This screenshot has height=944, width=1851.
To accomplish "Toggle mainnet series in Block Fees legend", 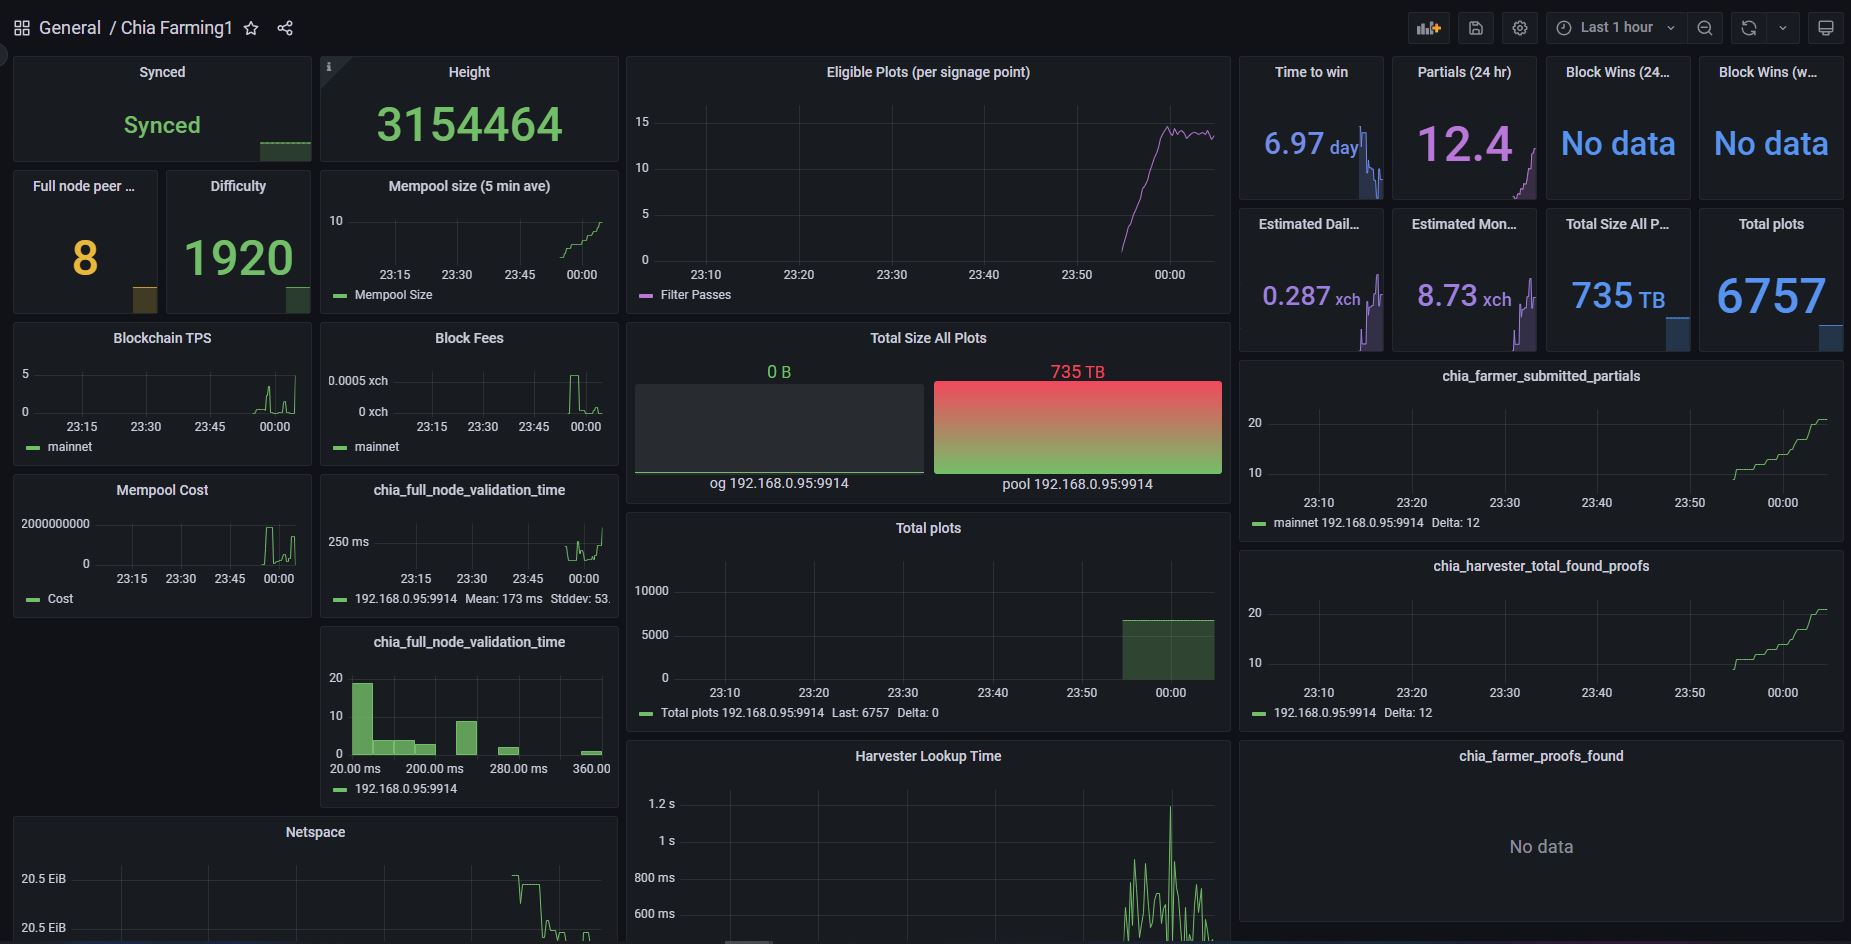I will (x=377, y=447).
